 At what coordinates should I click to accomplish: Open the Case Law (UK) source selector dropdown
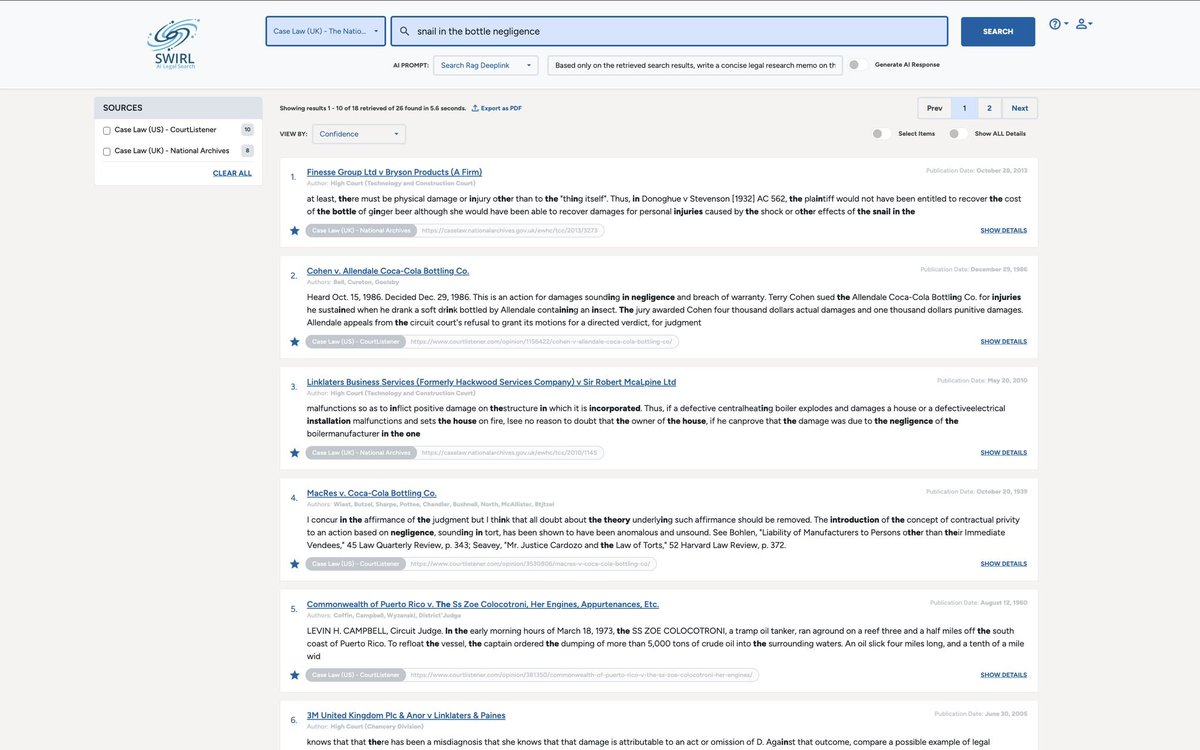[x=325, y=31]
